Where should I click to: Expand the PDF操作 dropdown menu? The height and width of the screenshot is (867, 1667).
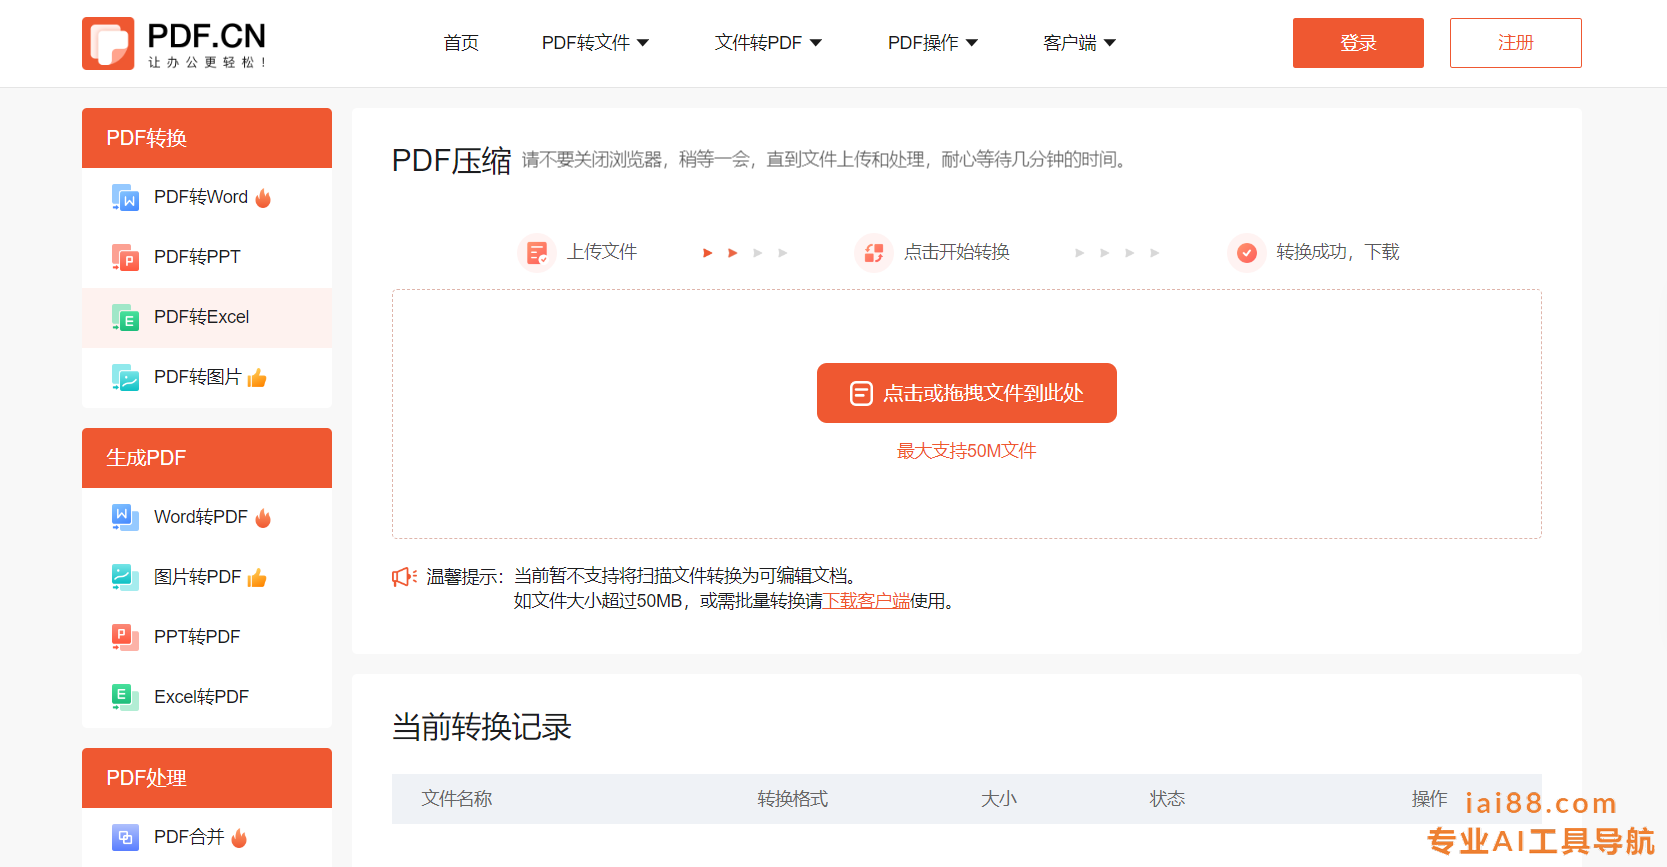coord(933,43)
